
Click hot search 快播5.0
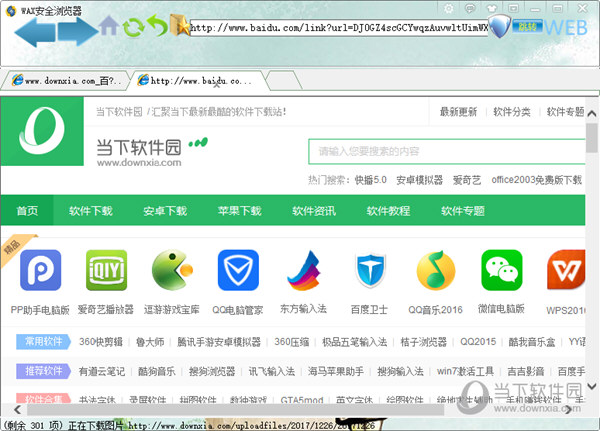370,180
